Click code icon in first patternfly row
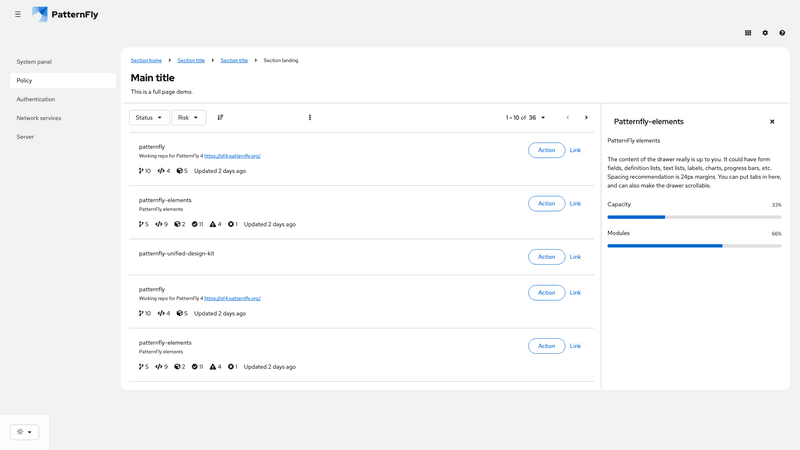 [161, 171]
